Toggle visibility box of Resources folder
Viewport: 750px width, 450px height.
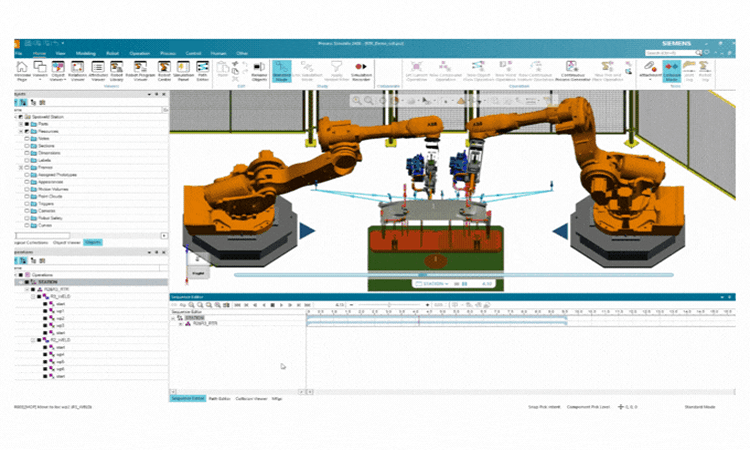click(x=27, y=131)
